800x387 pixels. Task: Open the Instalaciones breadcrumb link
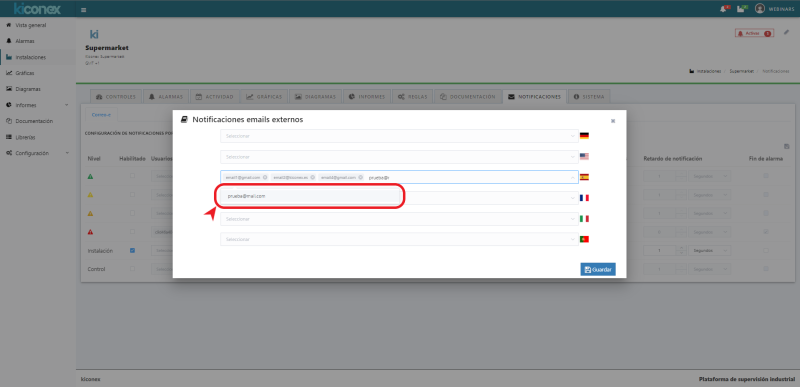[x=709, y=71]
